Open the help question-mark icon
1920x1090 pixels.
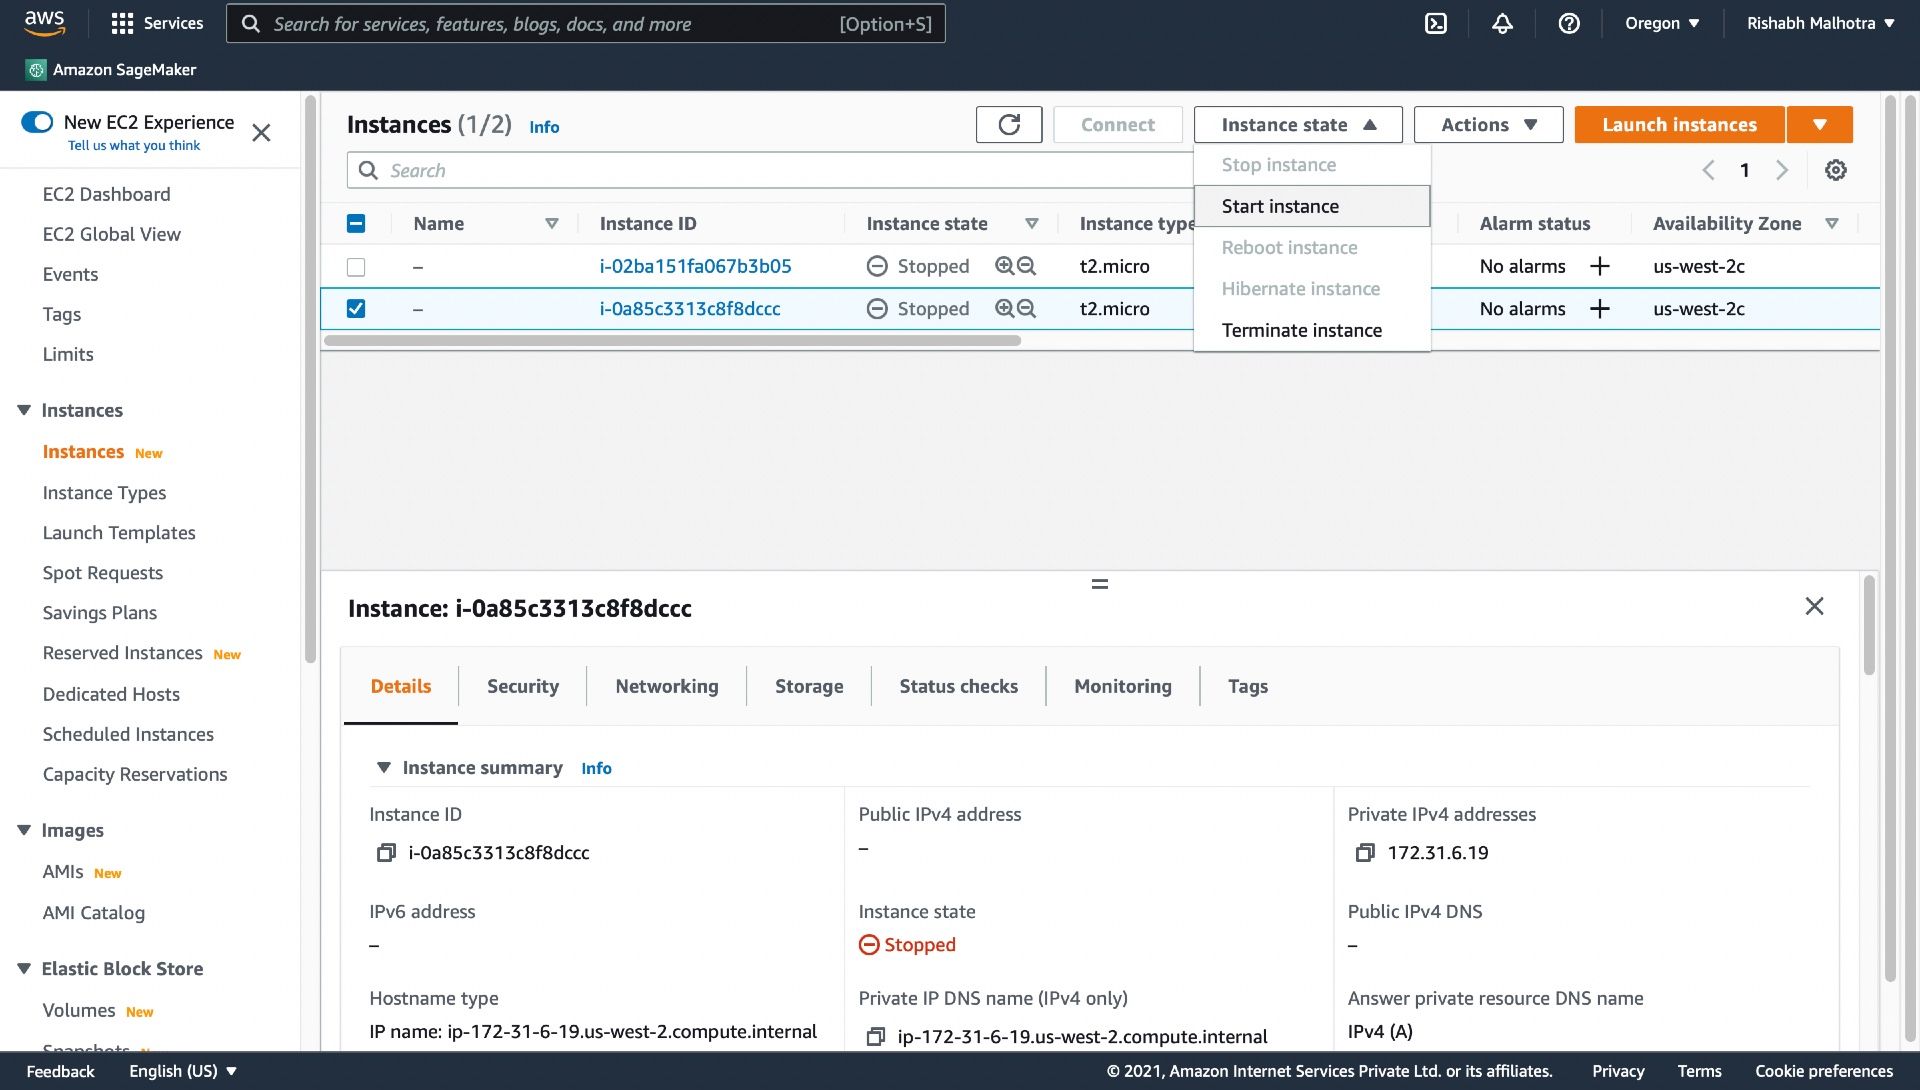point(1569,23)
